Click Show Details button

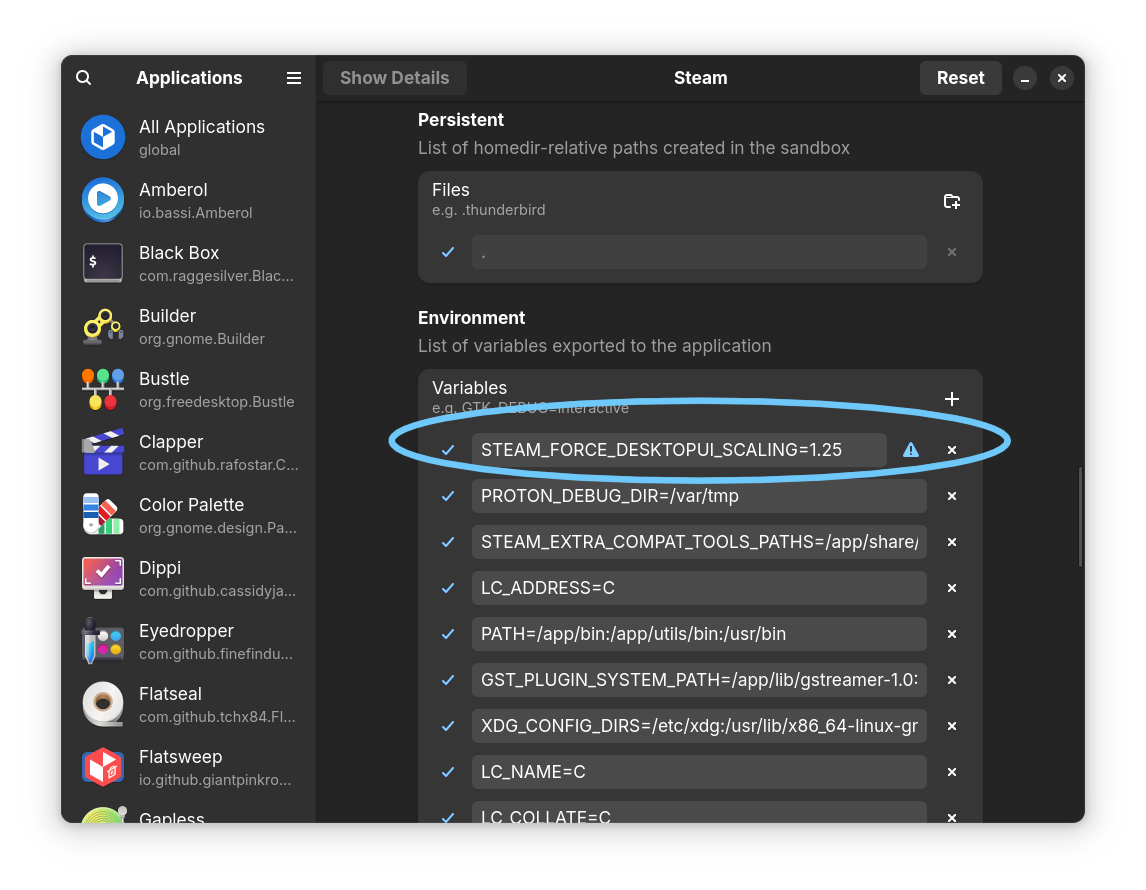click(395, 77)
